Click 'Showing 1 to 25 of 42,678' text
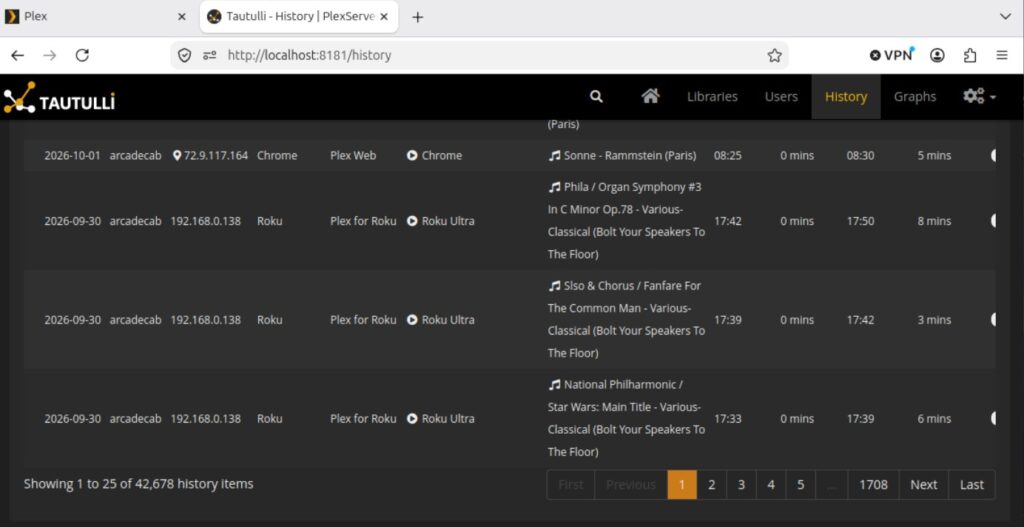 138,484
